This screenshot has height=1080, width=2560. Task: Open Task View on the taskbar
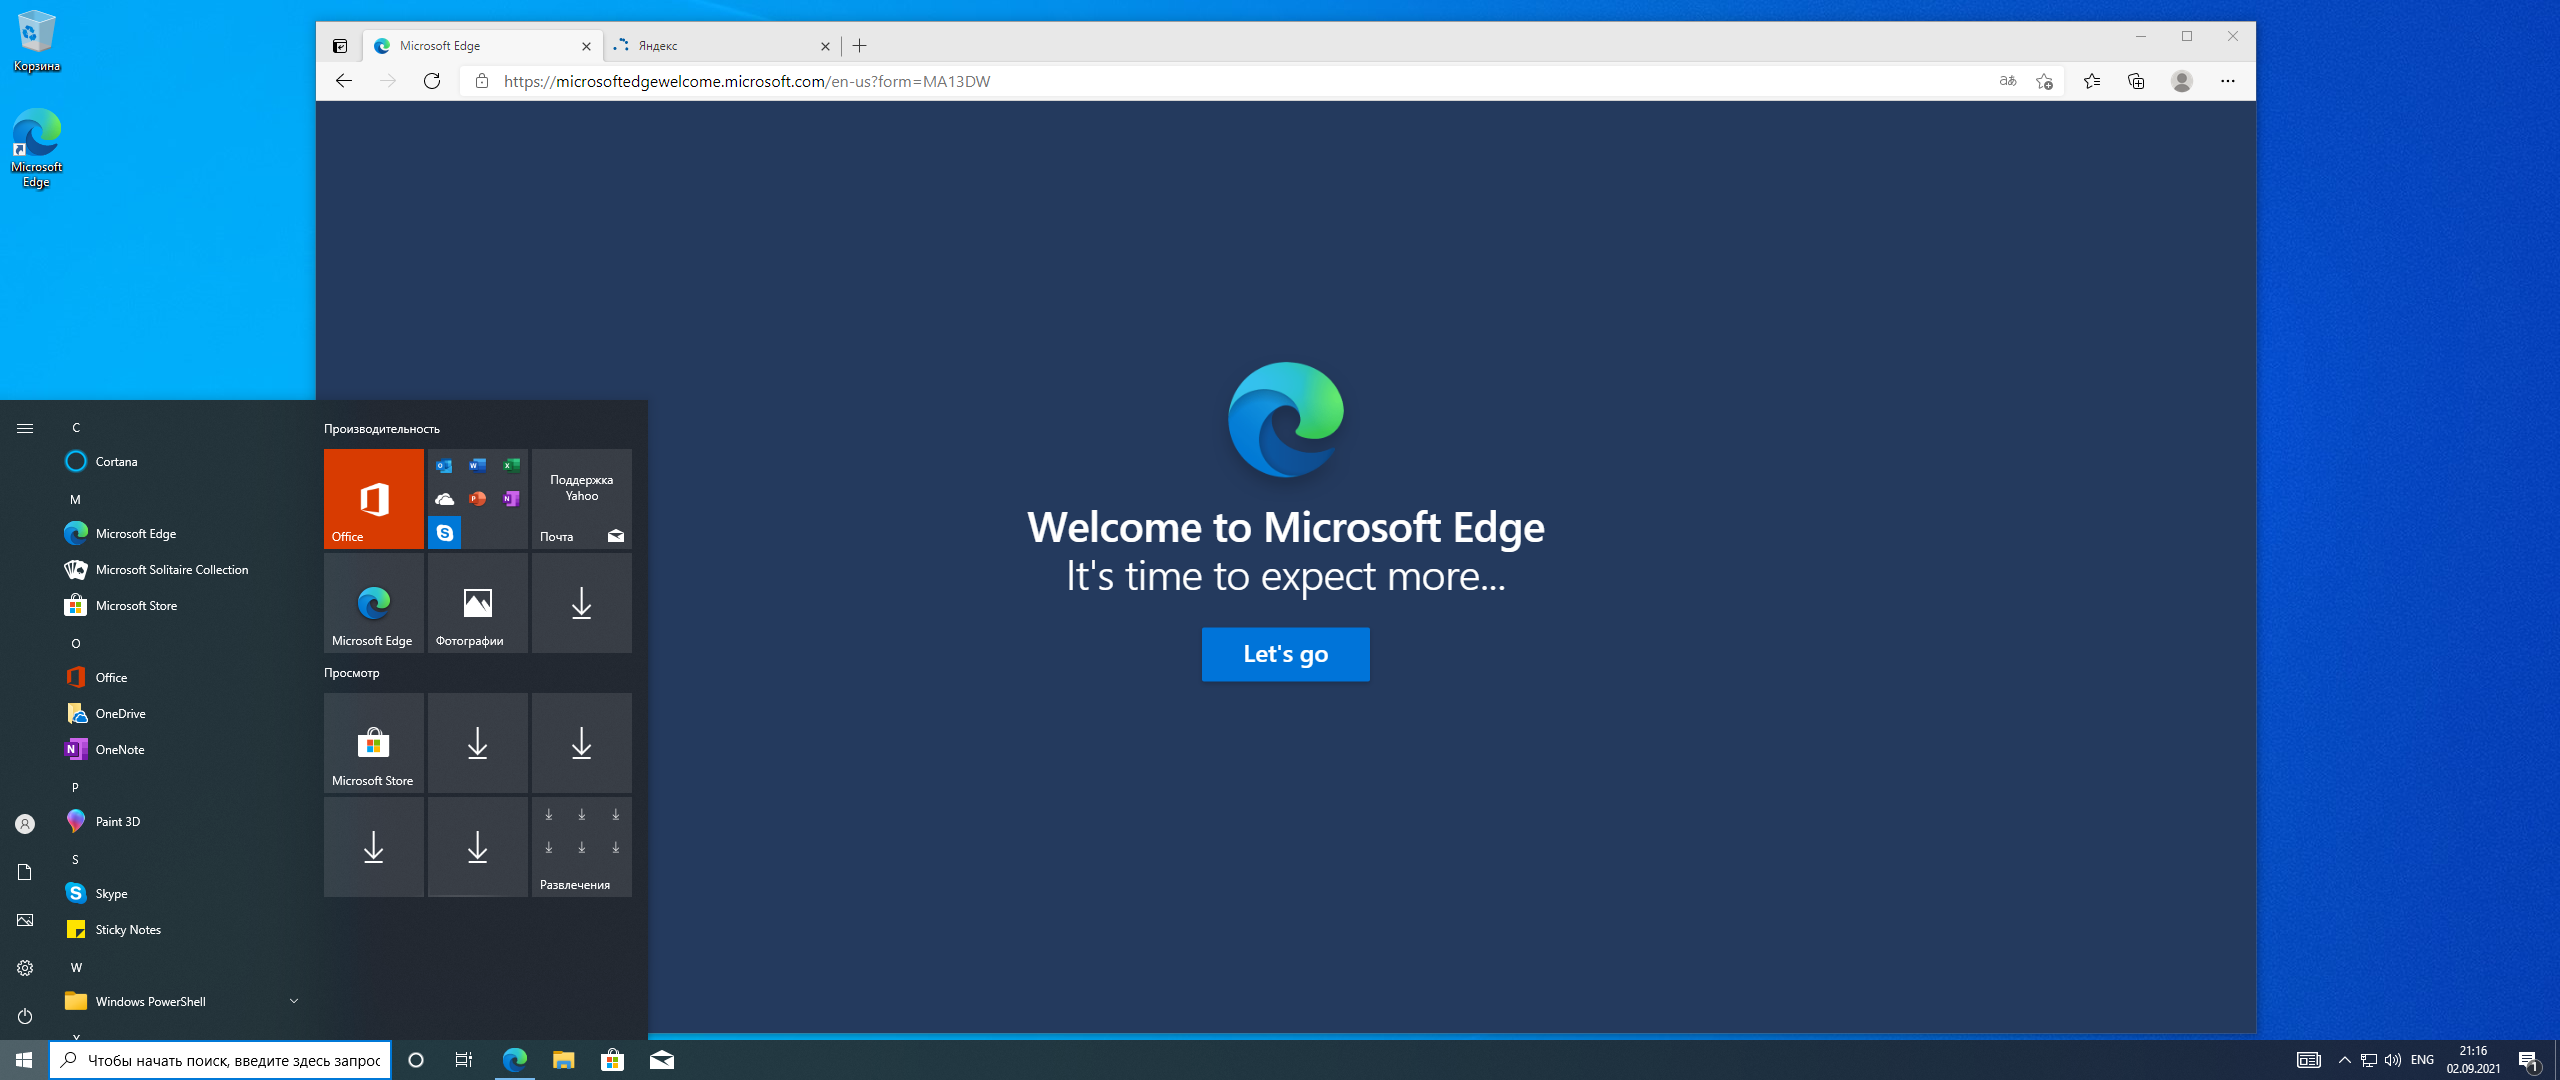[464, 1060]
